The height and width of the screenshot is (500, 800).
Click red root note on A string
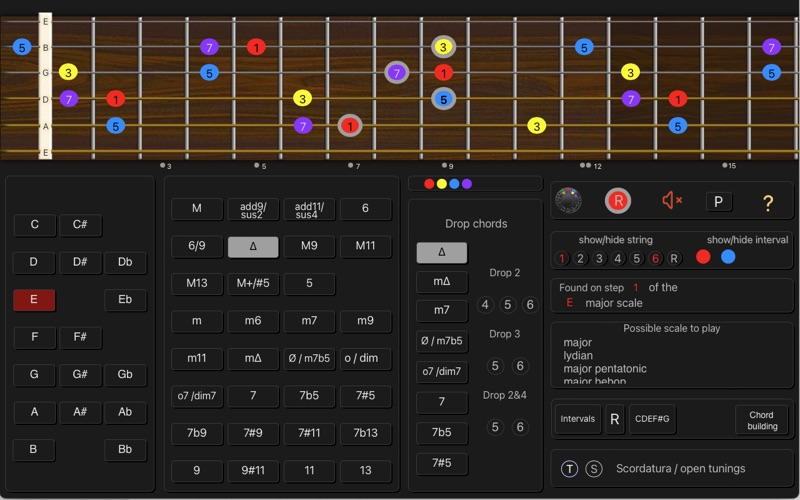pos(350,126)
